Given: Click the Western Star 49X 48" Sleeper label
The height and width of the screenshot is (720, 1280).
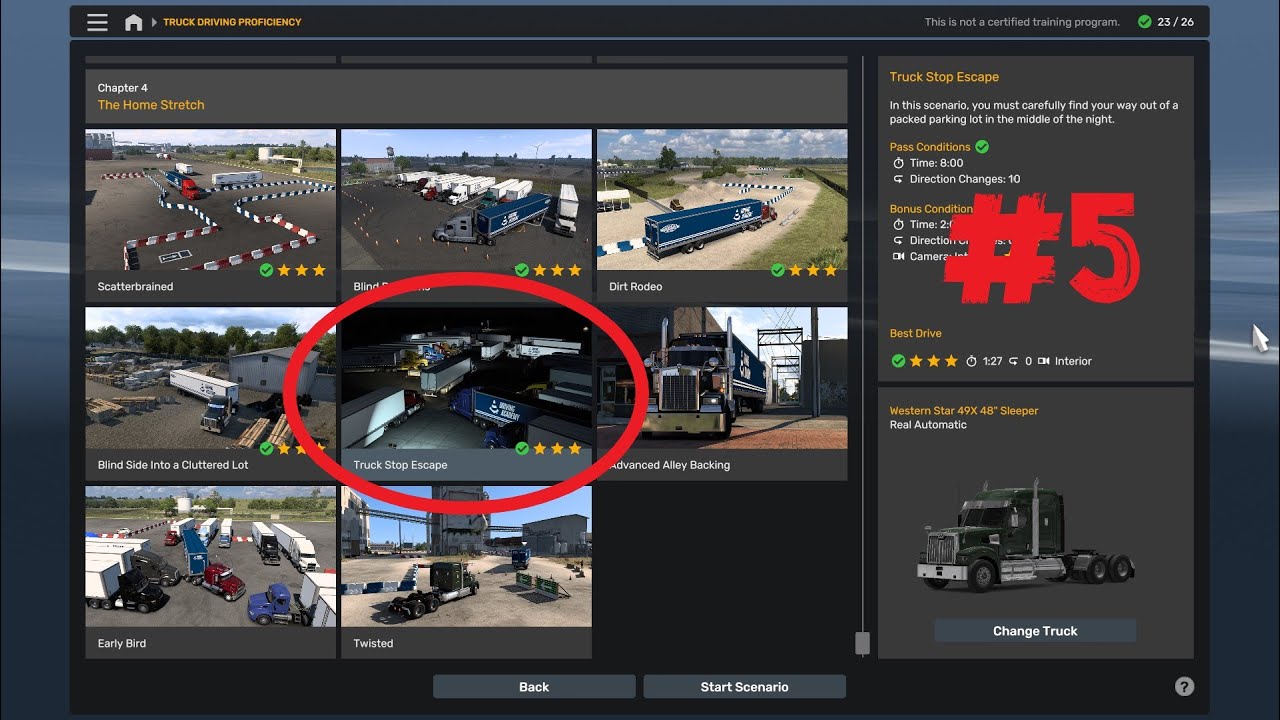Looking at the screenshot, I should pyautogui.click(x=964, y=411).
